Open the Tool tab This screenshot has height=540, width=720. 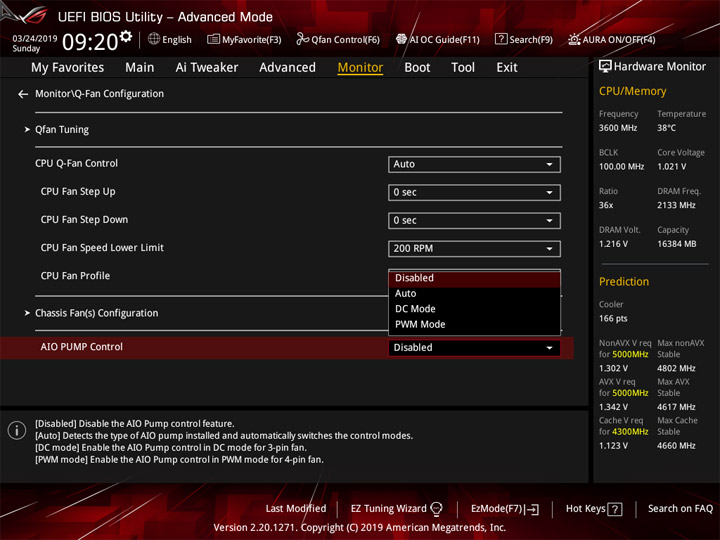pos(463,68)
